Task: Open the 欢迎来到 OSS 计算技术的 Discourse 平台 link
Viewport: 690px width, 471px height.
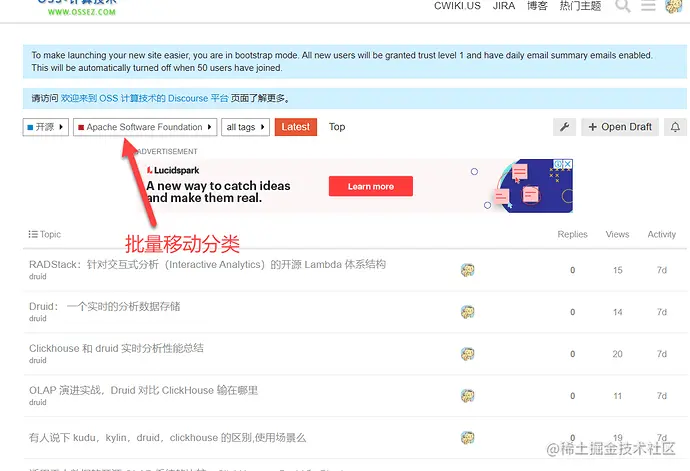Action: (144, 98)
